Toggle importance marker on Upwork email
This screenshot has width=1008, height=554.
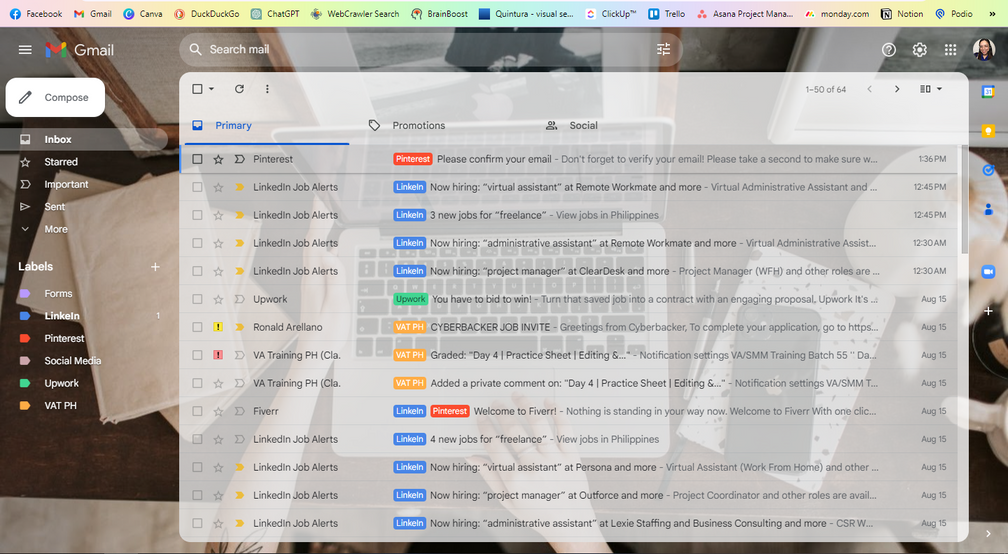click(x=240, y=299)
